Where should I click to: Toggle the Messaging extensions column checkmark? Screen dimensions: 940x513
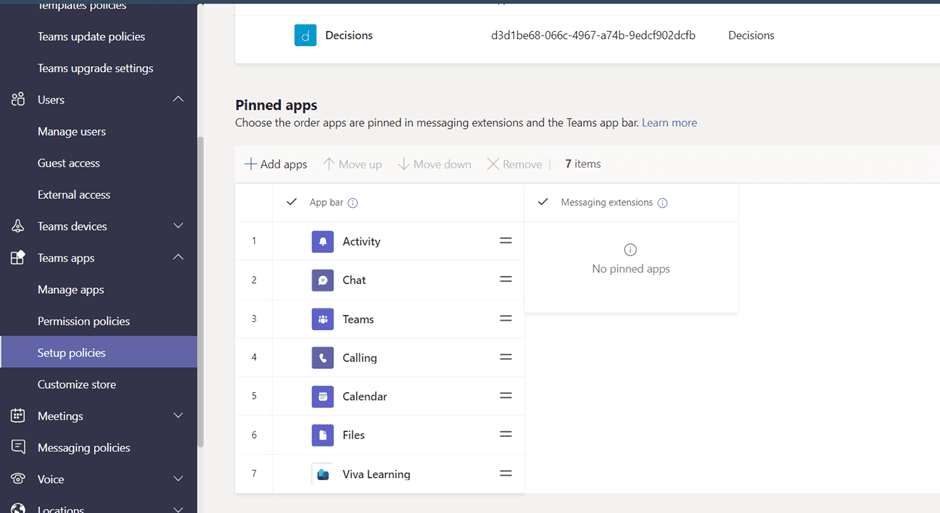[543, 202]
